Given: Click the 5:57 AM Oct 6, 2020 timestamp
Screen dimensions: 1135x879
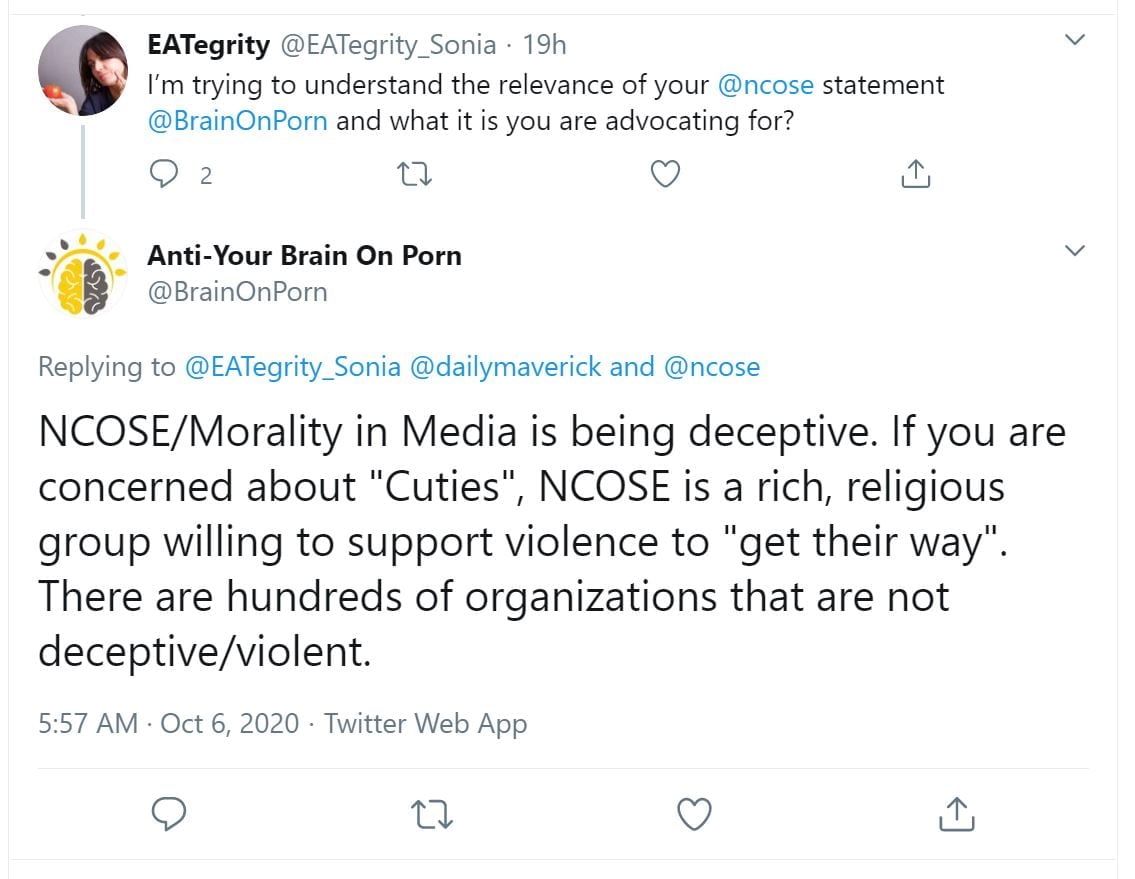Looking at the screenshot, I should (168, 723).
